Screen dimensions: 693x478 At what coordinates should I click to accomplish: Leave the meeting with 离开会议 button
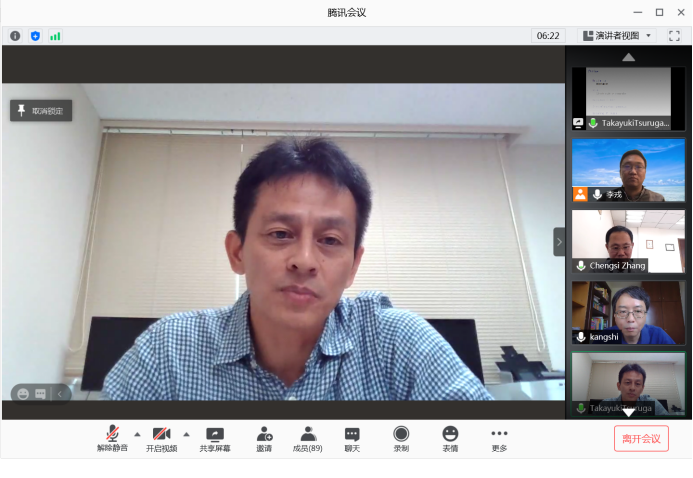point(641,438)
